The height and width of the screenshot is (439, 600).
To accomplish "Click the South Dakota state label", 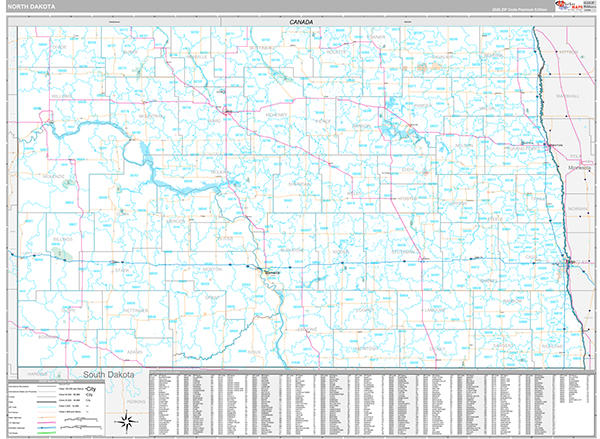I will pos(109,374).
